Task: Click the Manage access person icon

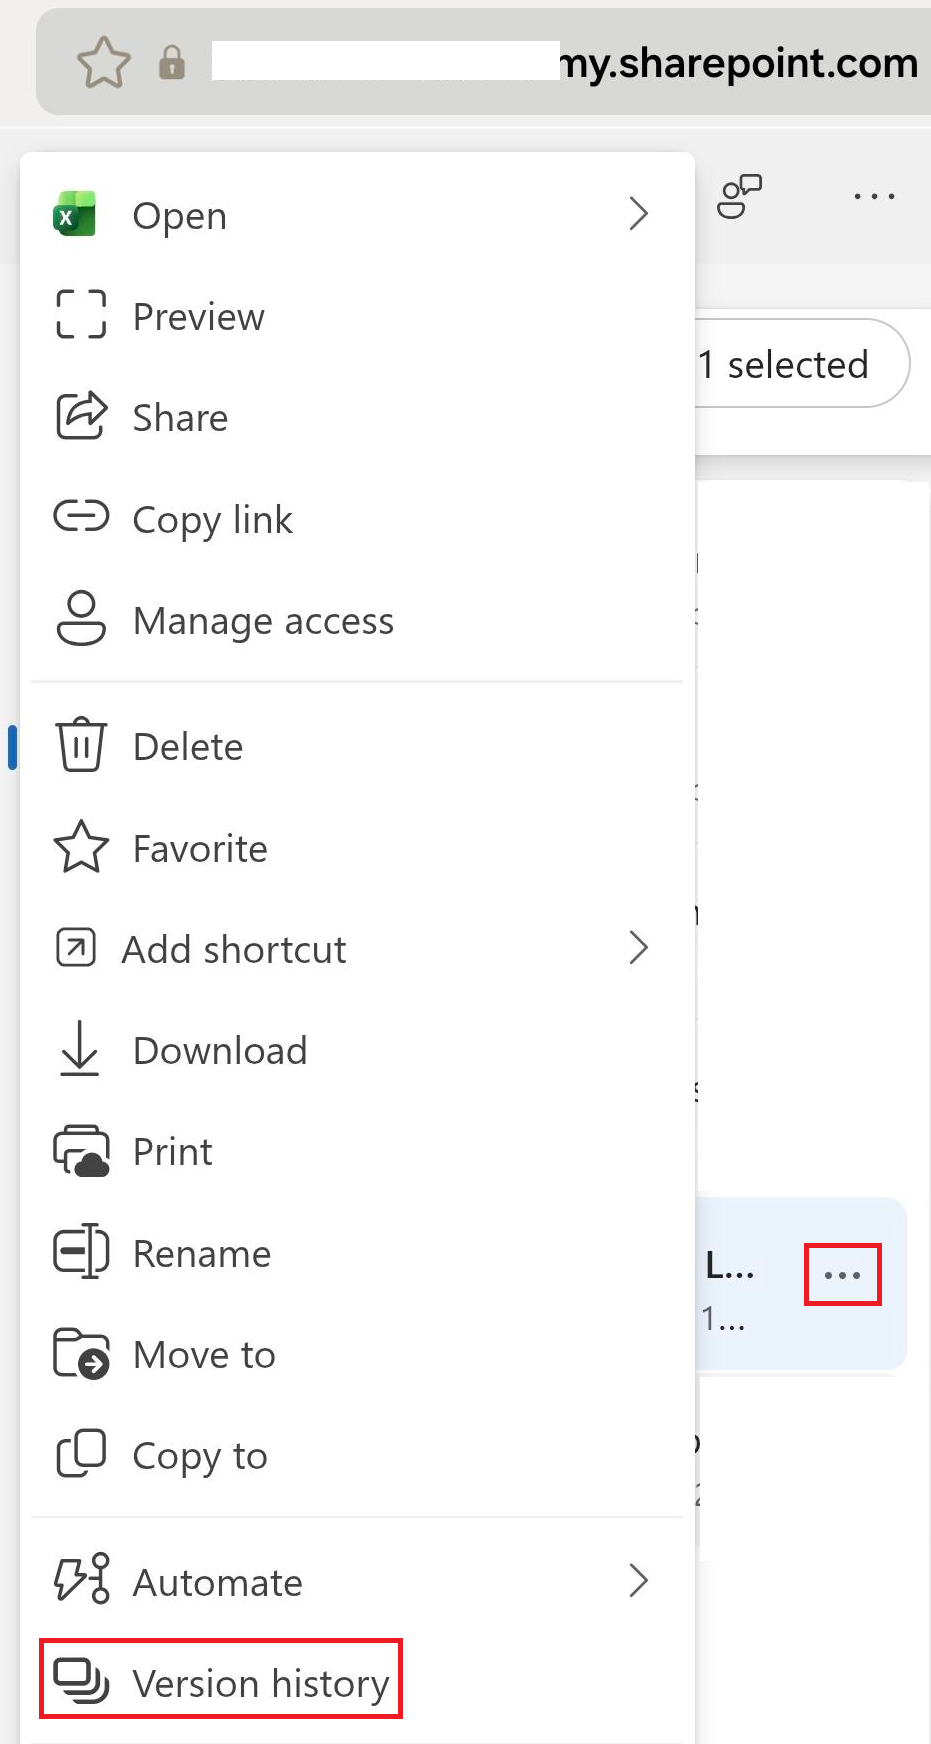Action: pos(81,619)
